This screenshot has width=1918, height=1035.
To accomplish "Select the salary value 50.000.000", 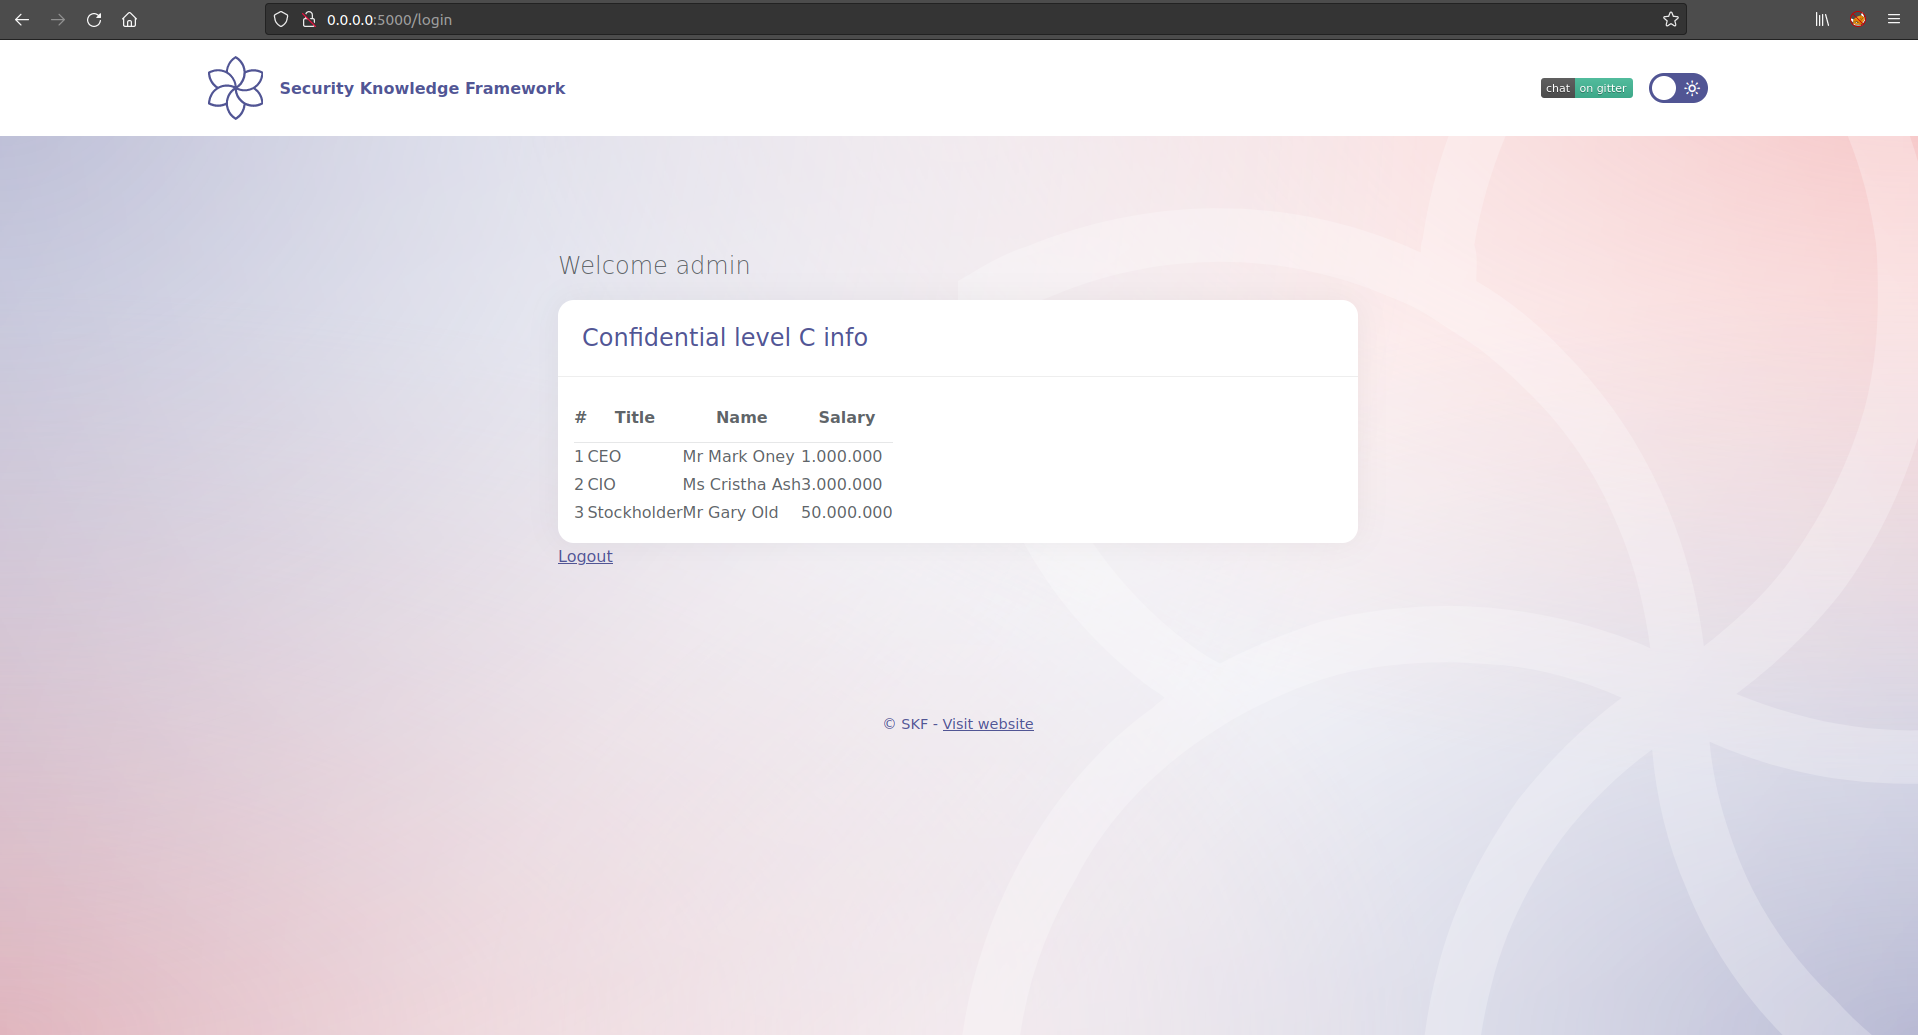I will 847,512.
